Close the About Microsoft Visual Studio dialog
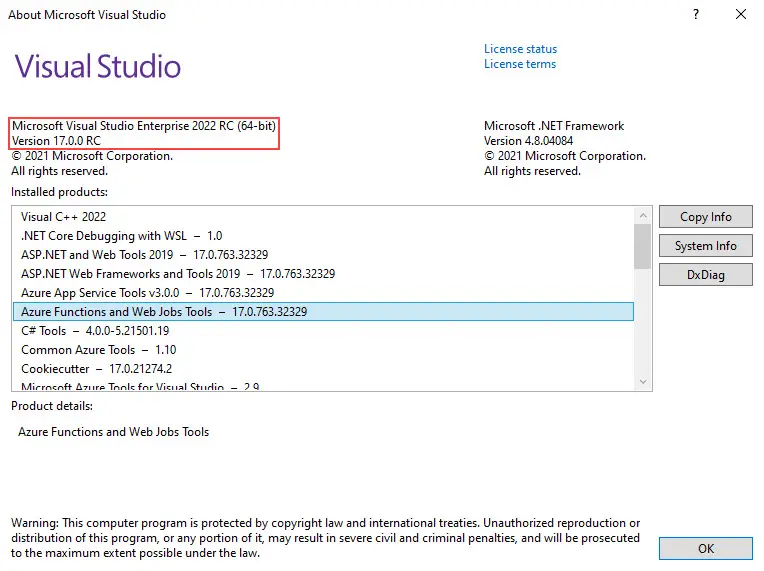 point(741,14)
